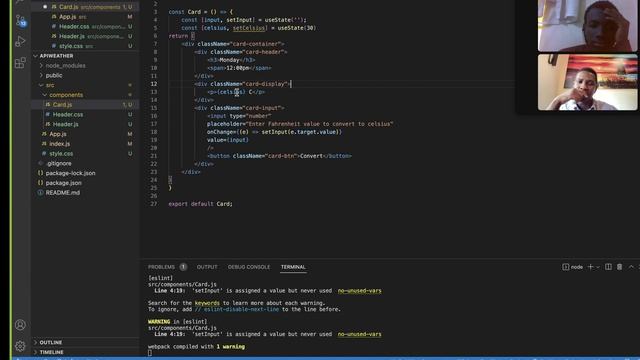Click the Monday heading text on line 9
The height and width of the screenshot is (360, 640).
click(x=229, y=60)
